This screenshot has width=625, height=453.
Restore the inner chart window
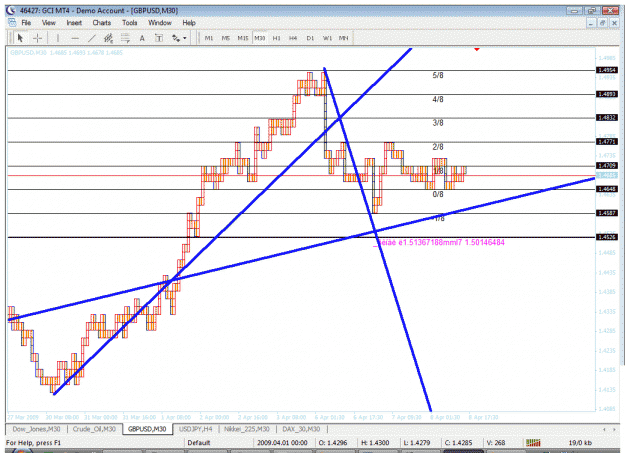(602, 23)
